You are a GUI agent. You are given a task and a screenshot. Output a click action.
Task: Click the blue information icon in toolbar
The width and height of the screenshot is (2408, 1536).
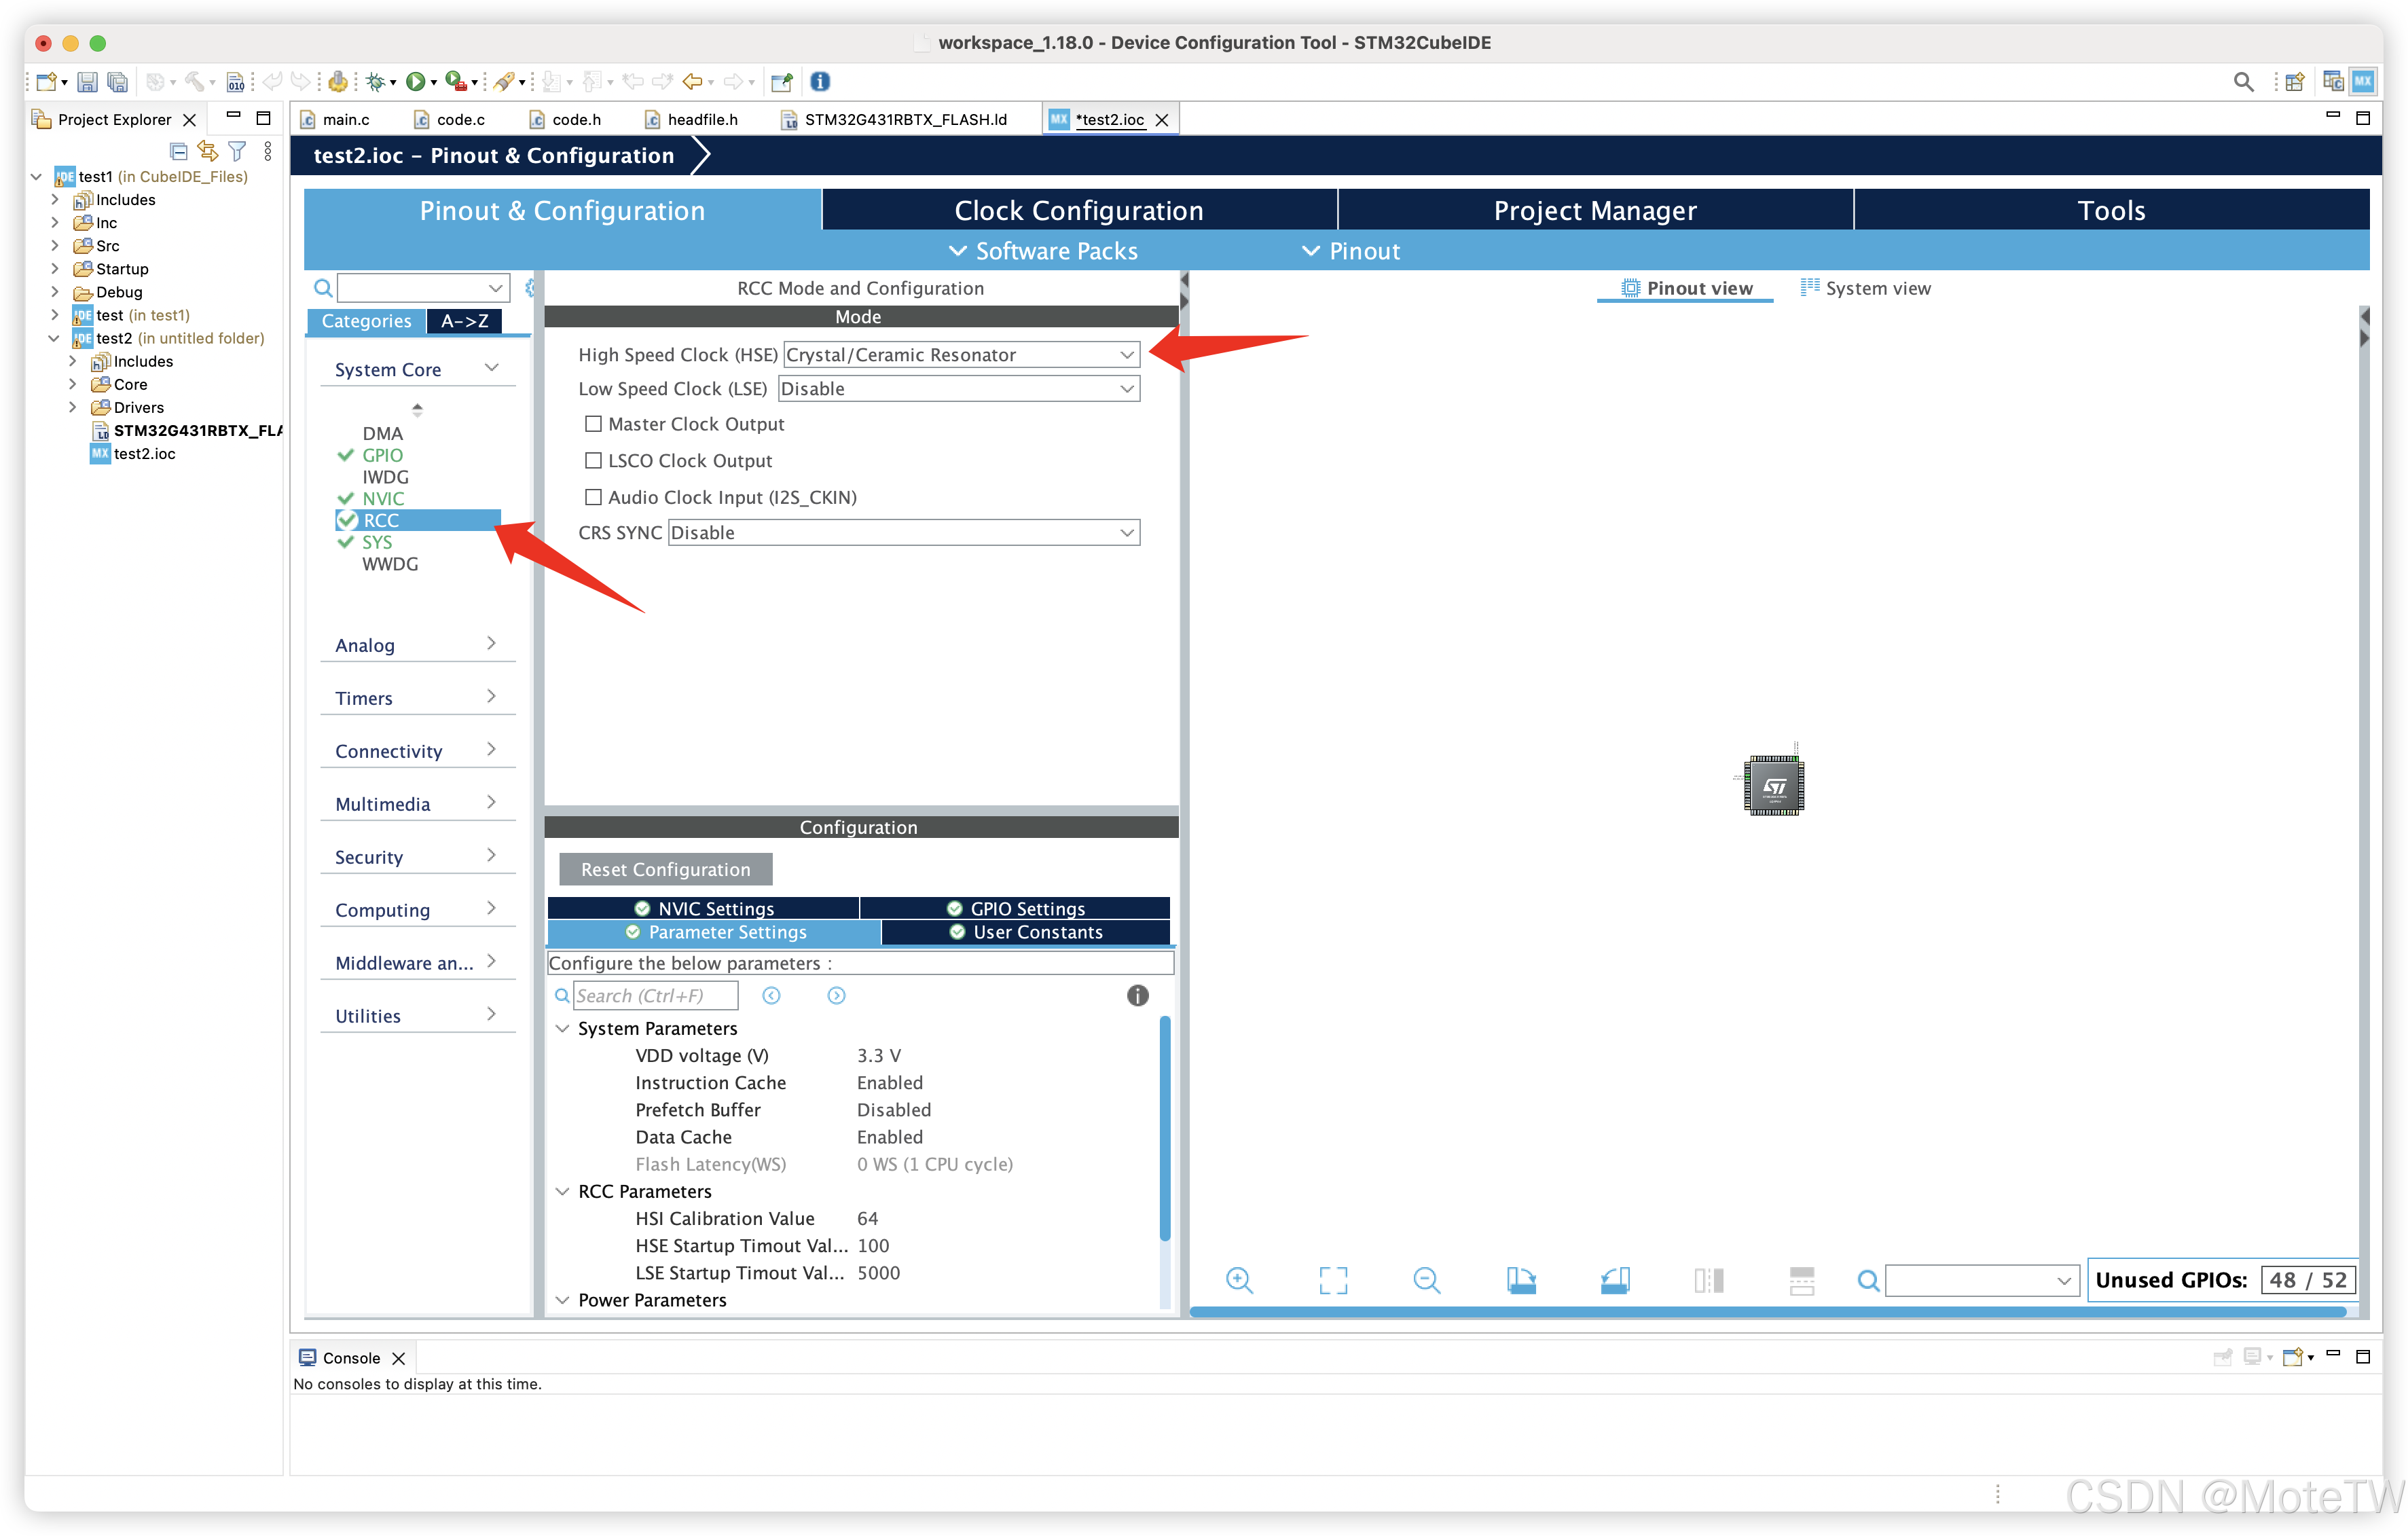click(x=819, y=82)
